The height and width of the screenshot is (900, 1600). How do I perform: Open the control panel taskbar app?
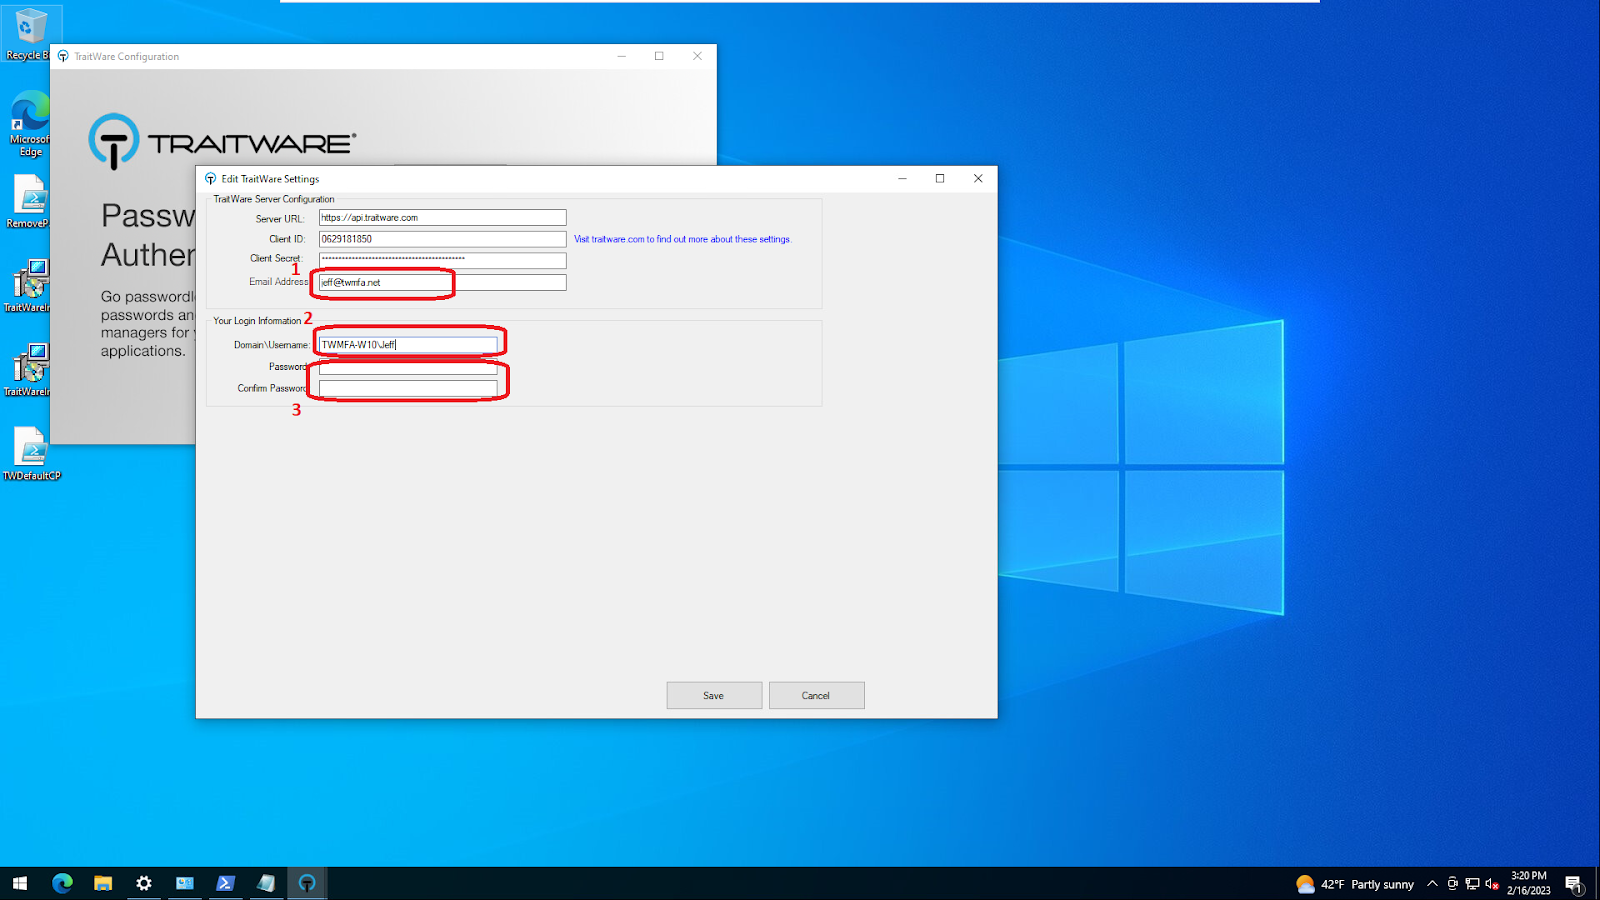[185, 883]
